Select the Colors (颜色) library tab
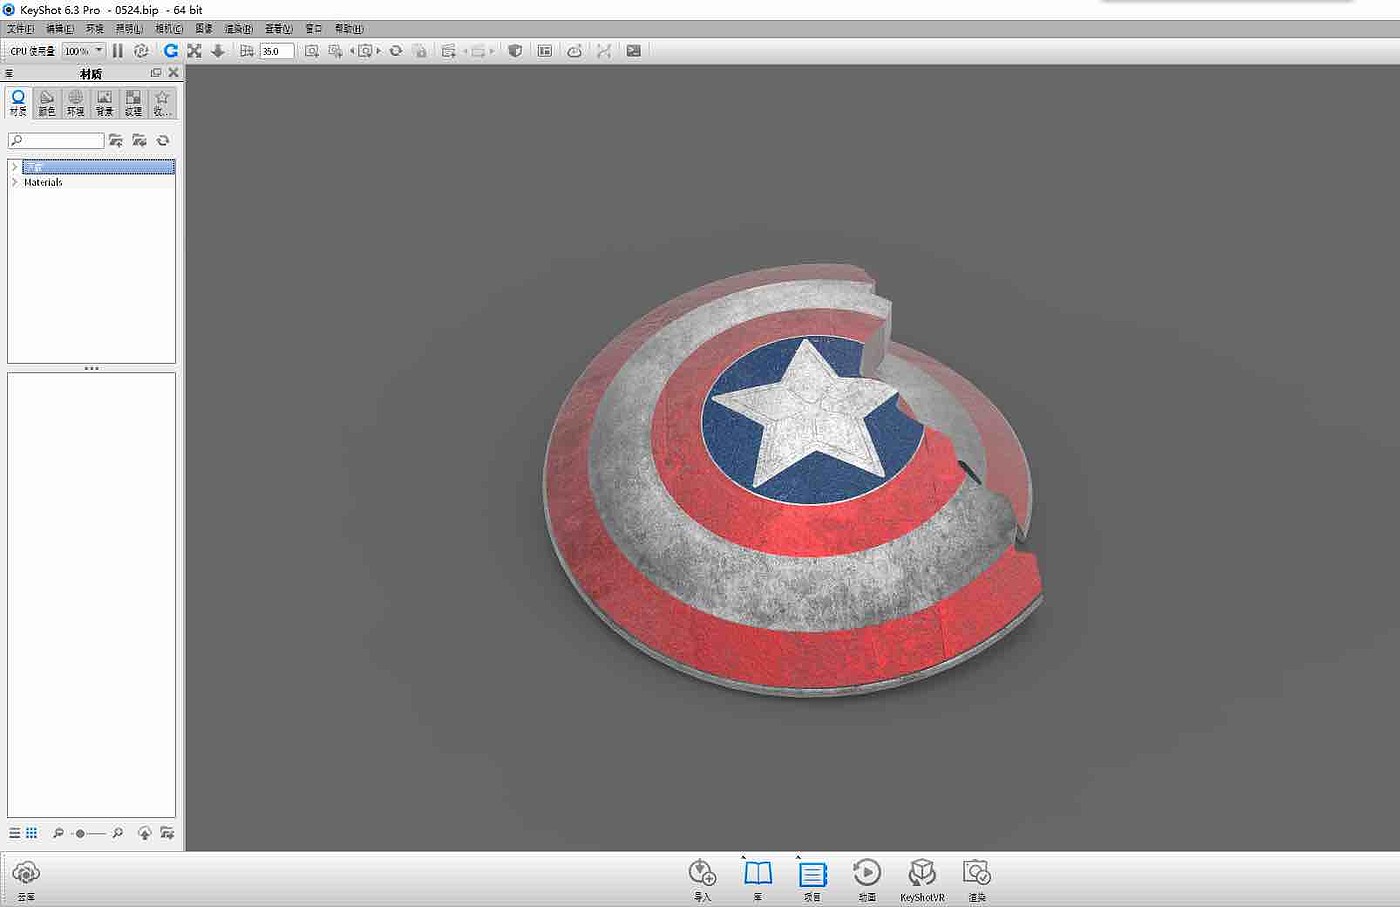 click(x=47, y=102)
